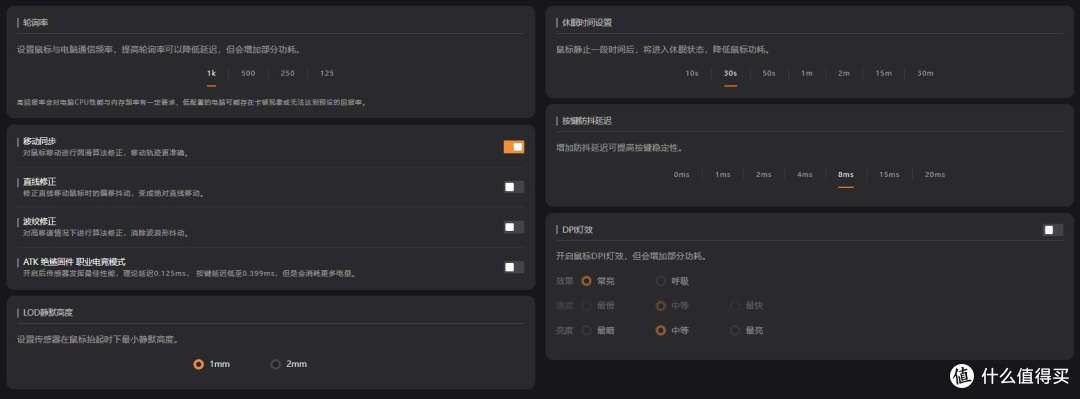Select the 1k polling rate option
Image resolution: width=1080 pixels, height=399 pixels.
pos(211,73)
